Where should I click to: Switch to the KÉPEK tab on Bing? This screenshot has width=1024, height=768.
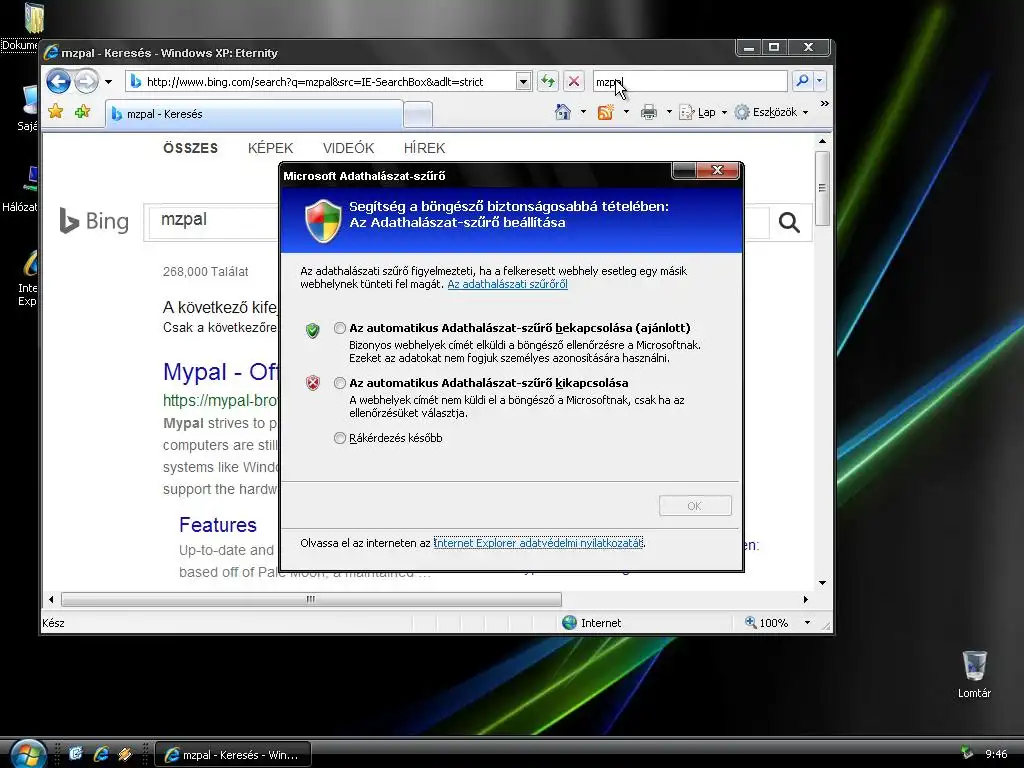(x=270, y=148)
